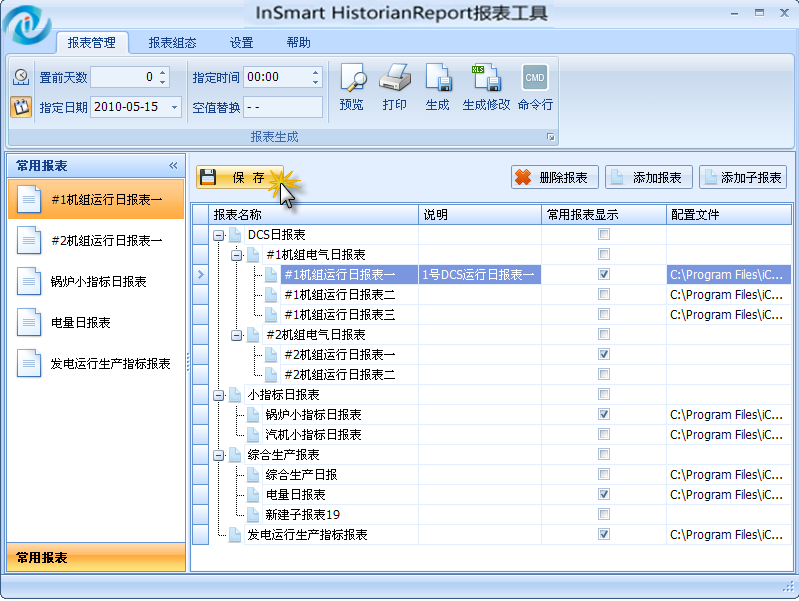The width and height of the screenshot is (799, 601).
Task: Click the 说明 column header
Action: coord(480,215)
